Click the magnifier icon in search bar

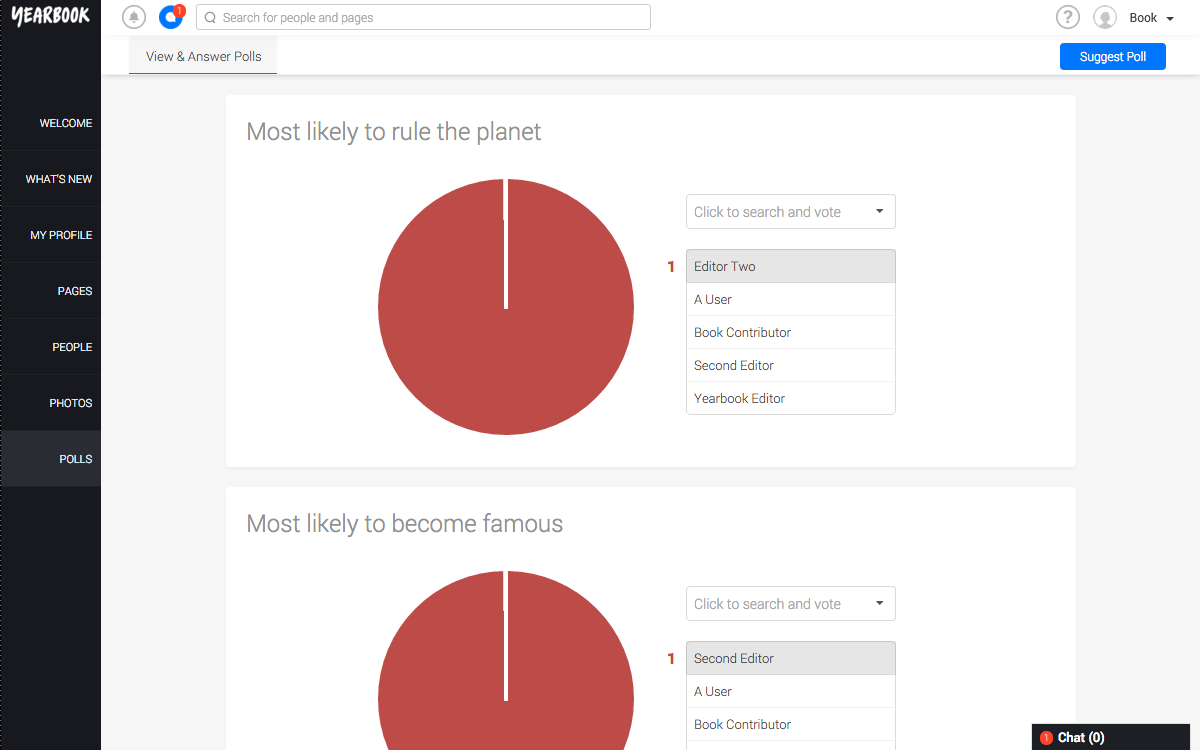(x=211, y=18)
